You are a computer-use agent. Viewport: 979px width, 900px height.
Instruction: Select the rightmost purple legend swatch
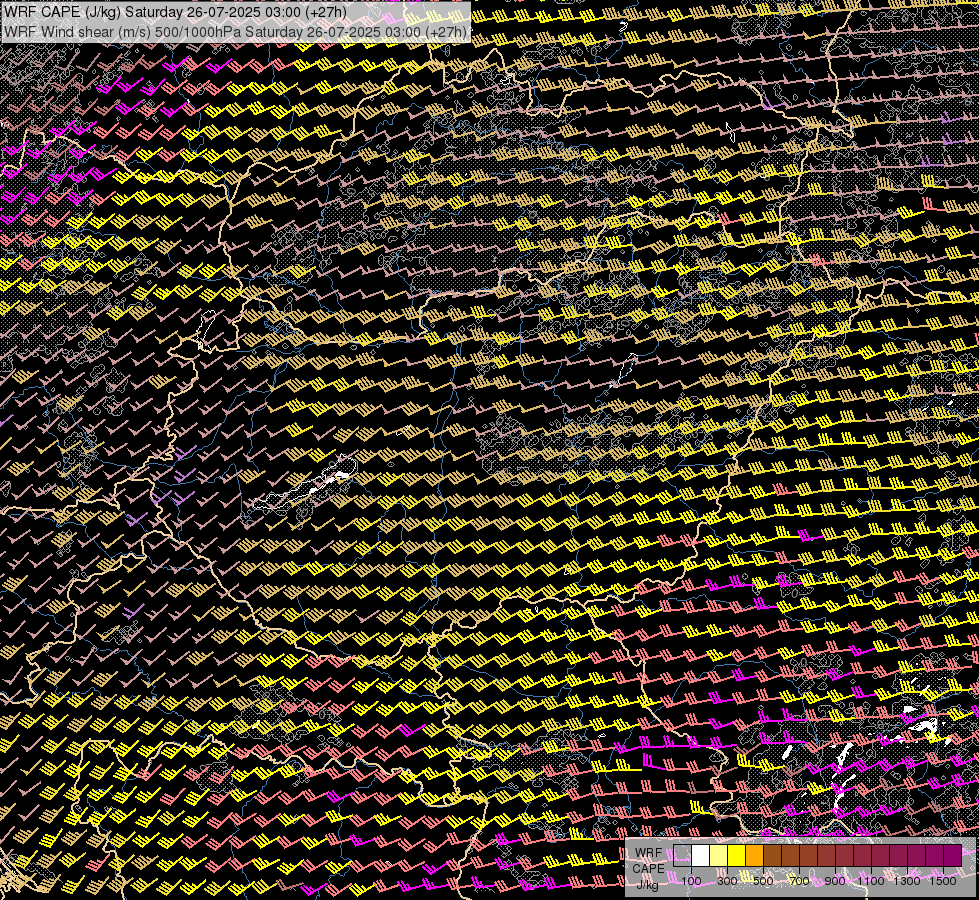click(x=953, y=856)
